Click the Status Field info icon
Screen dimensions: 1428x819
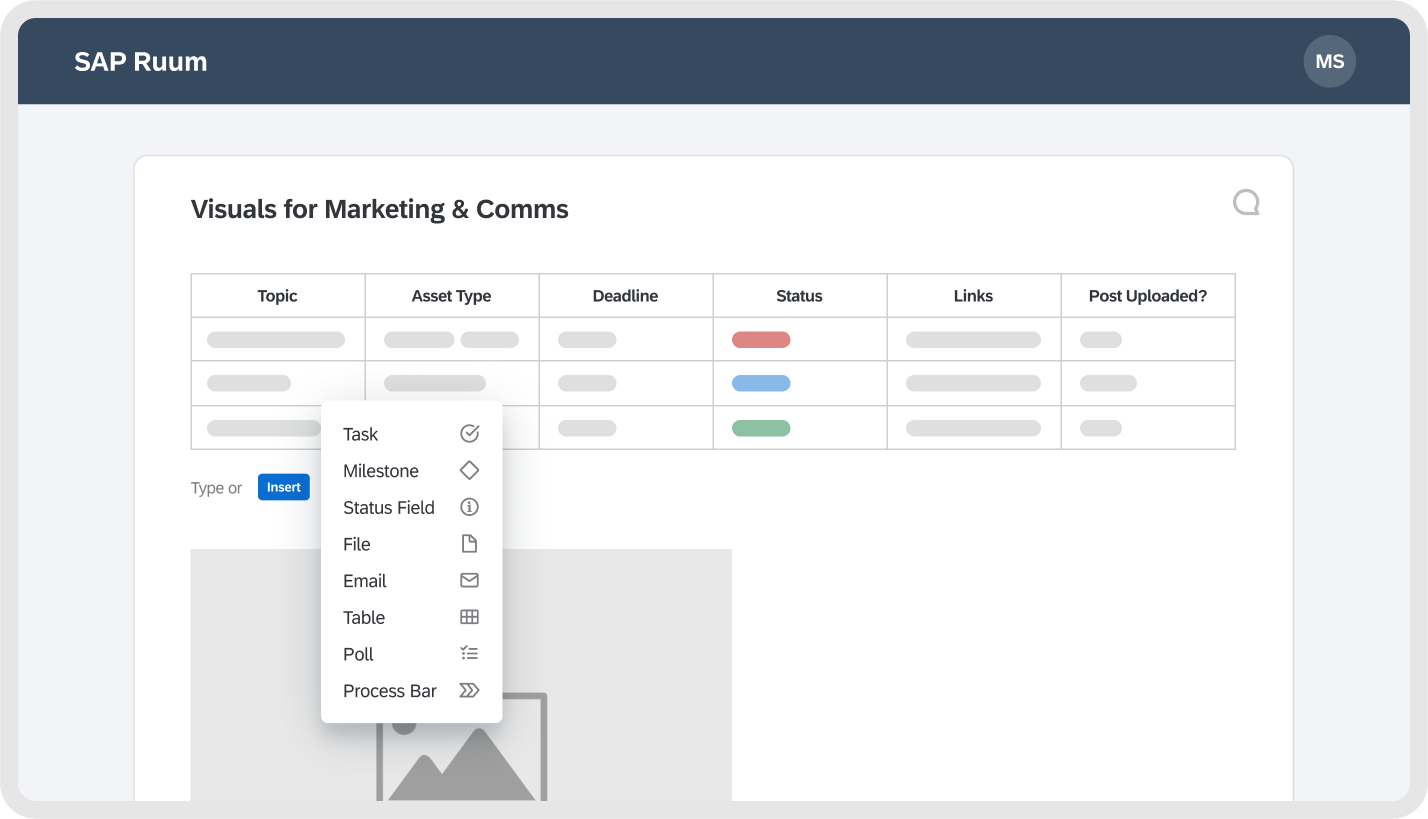click(x=469, y=507)
